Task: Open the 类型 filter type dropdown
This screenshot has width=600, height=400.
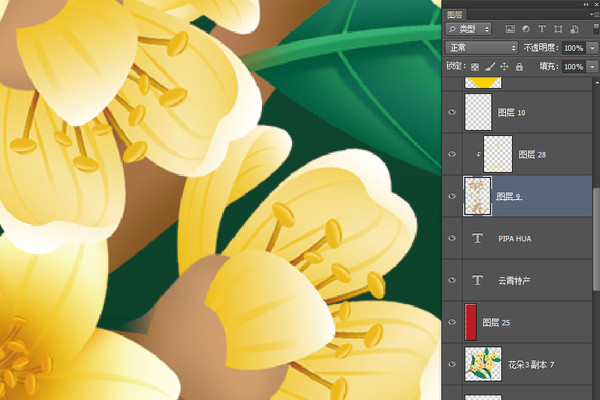Action: click(x=468, y=29)
